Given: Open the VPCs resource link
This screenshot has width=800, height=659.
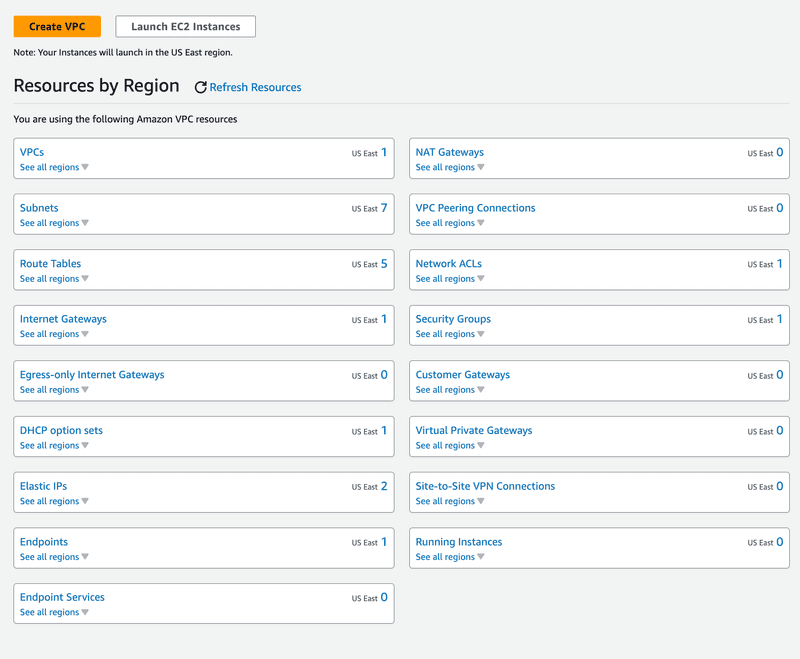Looking at the screenshot, I should click(32, 152).
